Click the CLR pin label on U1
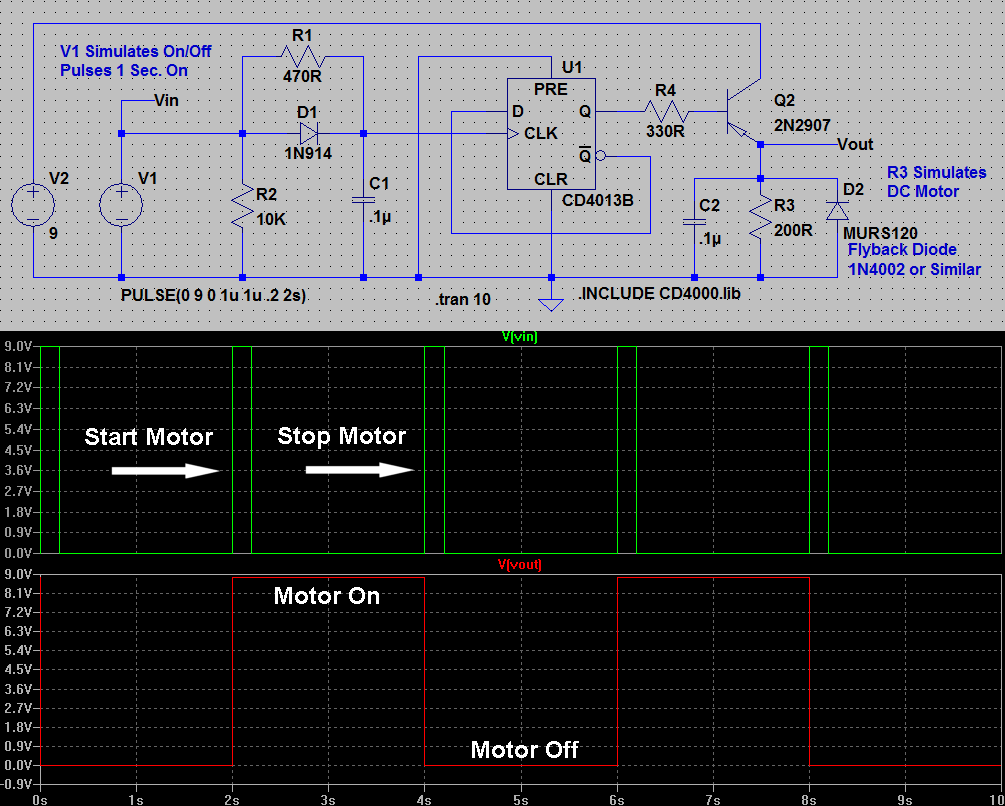Image resolution: width=1005 pixels, height=806 pixels. [x=551, y=179]
